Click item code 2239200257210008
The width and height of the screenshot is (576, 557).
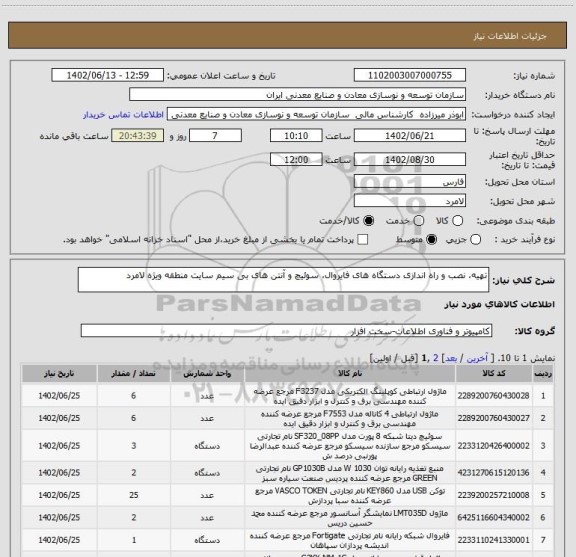pyautogui.click(x=493, y=495)
